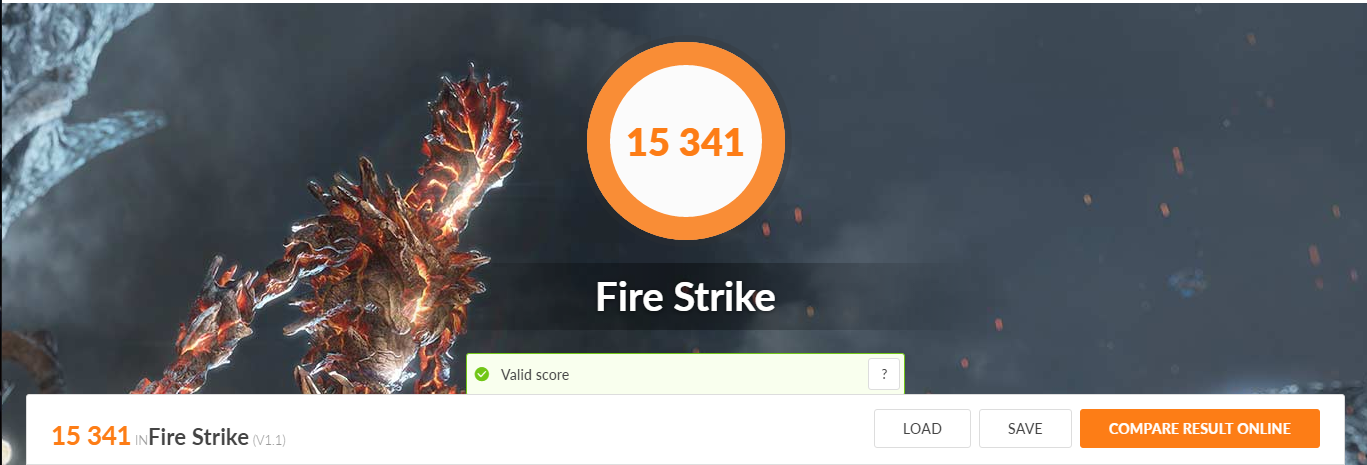Viewport: 1367px width, 465px height.
Task: Click the light green Valid score banner
Action: coord(685,374)
